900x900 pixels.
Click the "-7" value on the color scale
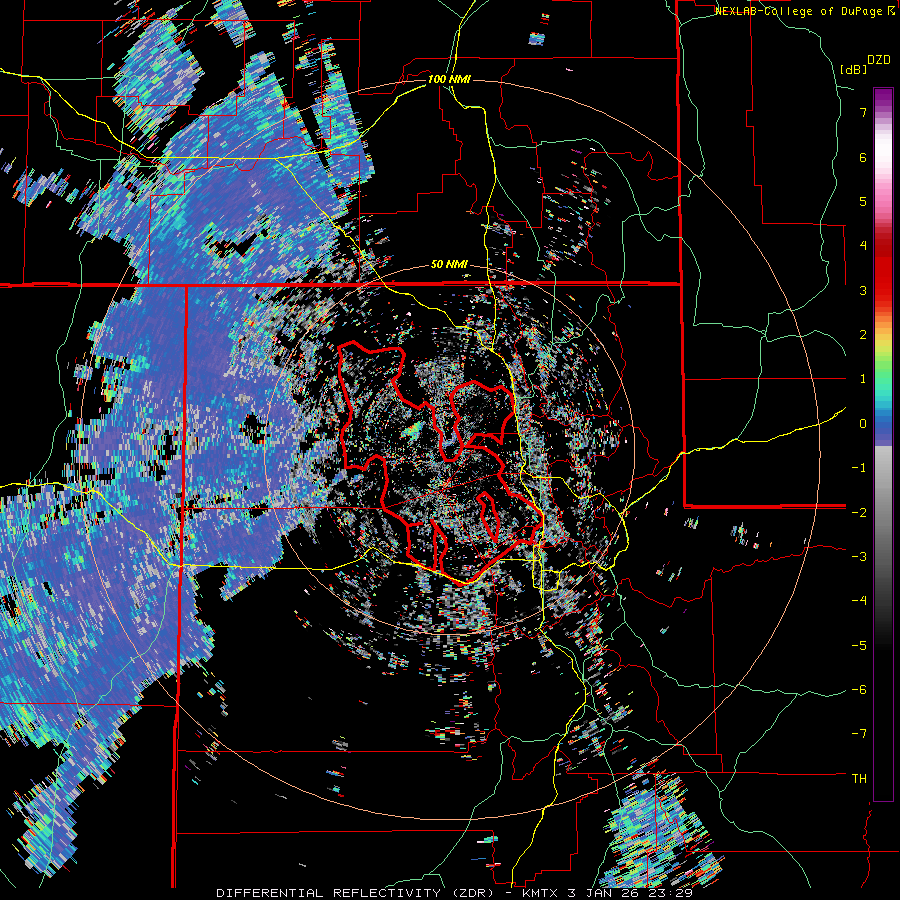click(859, 734)
